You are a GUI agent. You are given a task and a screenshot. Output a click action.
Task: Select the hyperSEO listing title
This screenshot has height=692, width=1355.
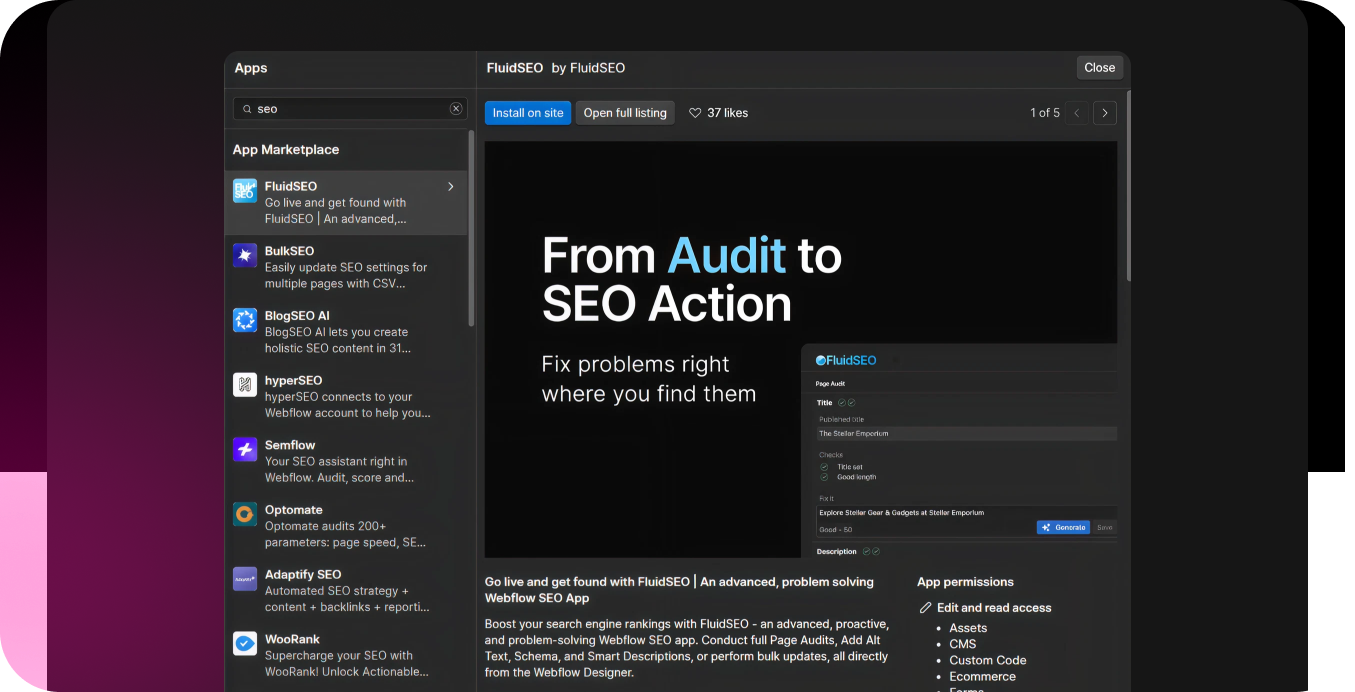(x=293, y=381)
